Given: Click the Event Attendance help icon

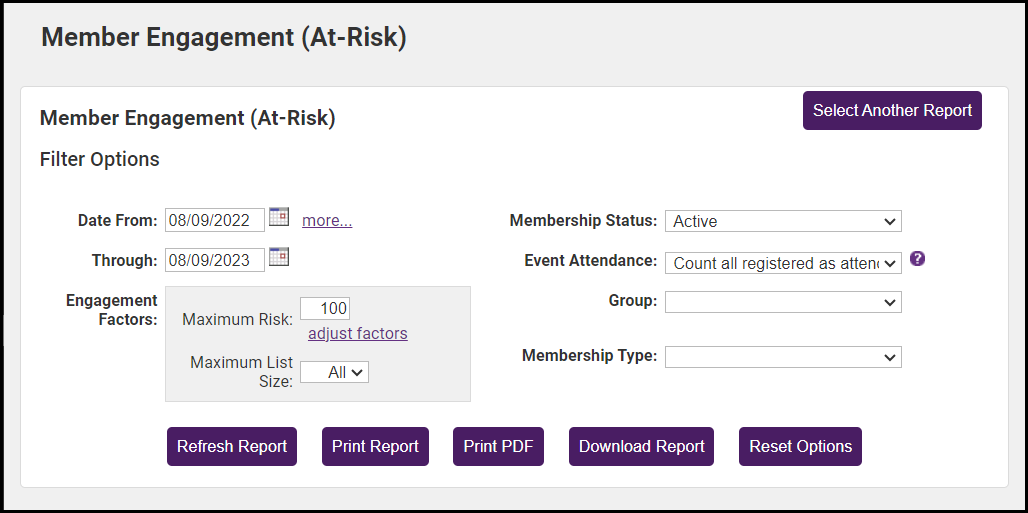Looking at the screenshot, I should (917, 258).
